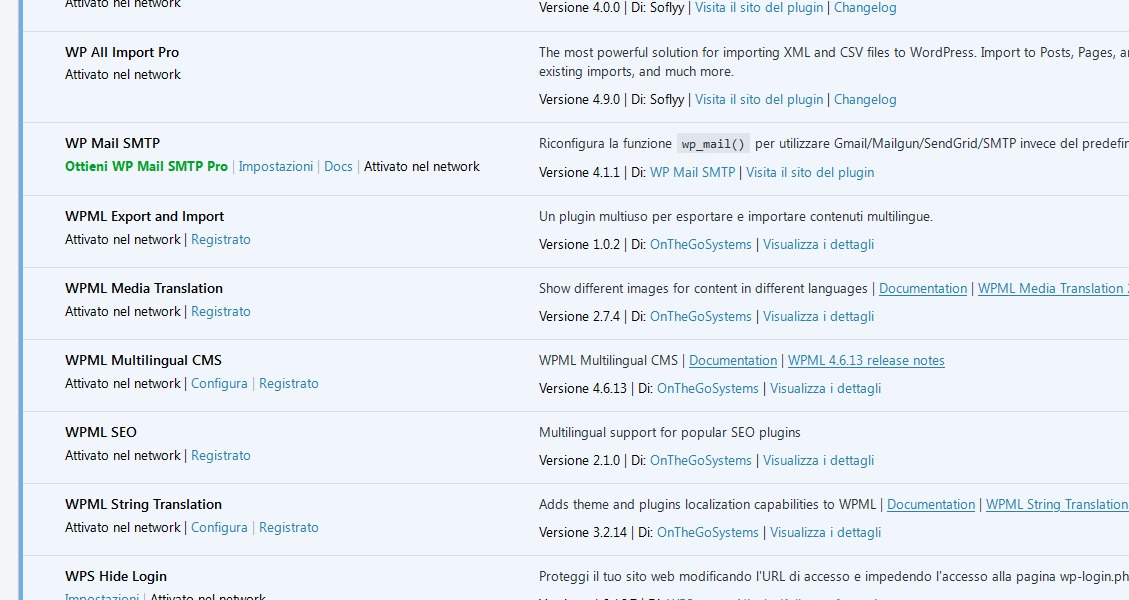The width and height of the screenshot is (1129, 600).
Task: Visit plugin site for WP All Import Pro
Action: (759, 99)
